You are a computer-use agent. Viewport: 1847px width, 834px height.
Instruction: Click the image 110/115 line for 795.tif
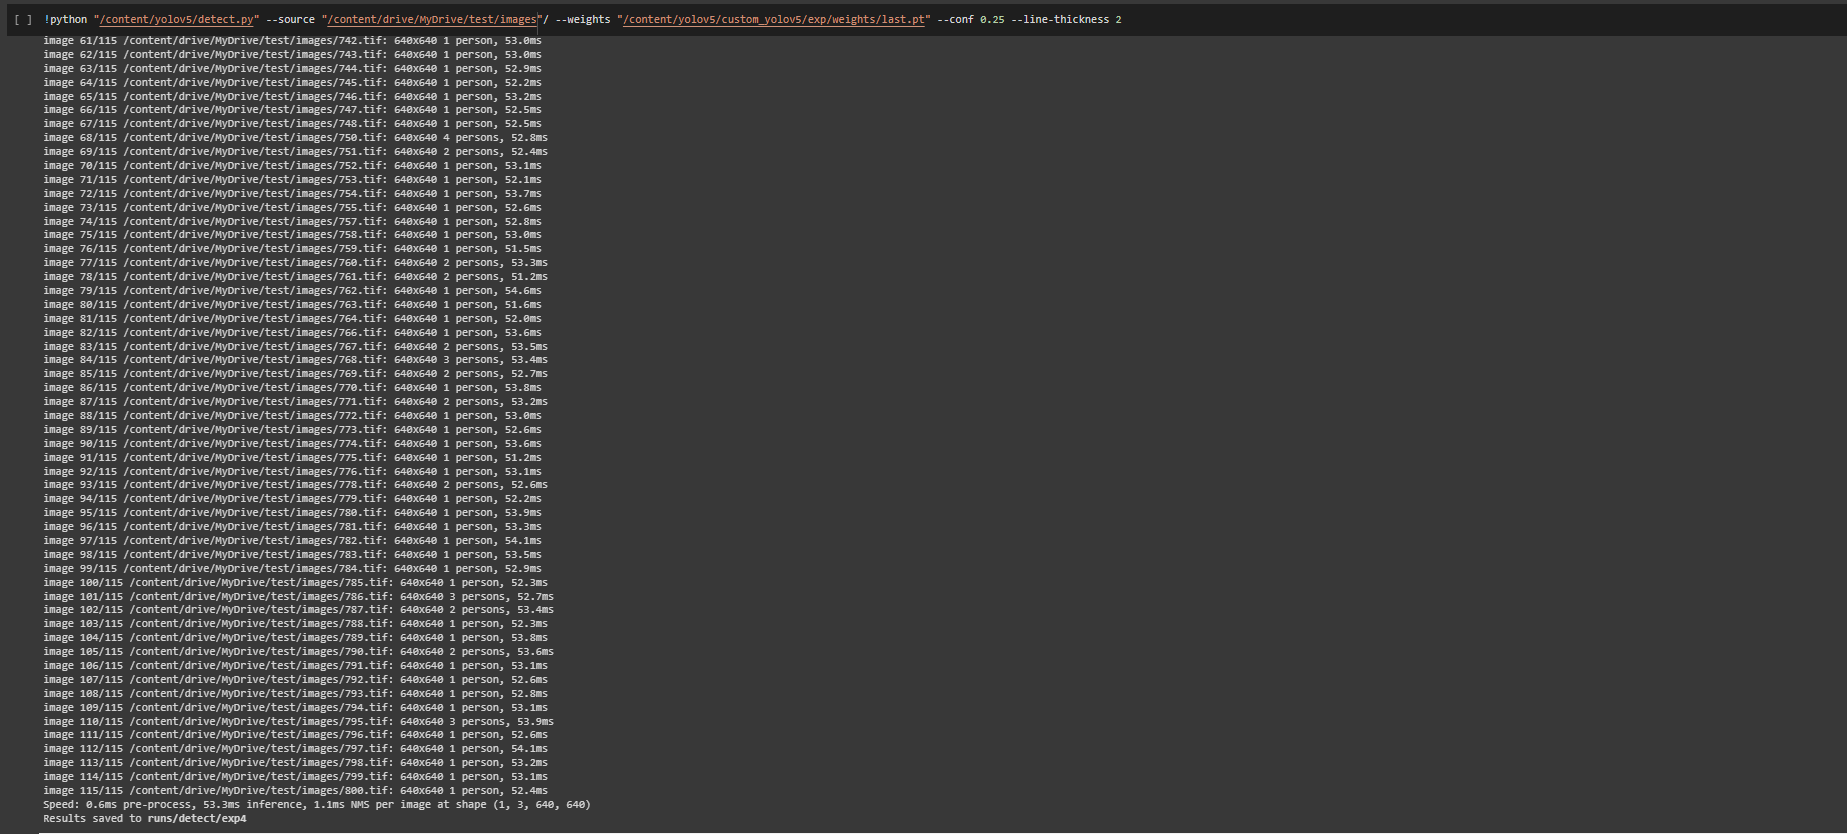[x=298, y=722]
